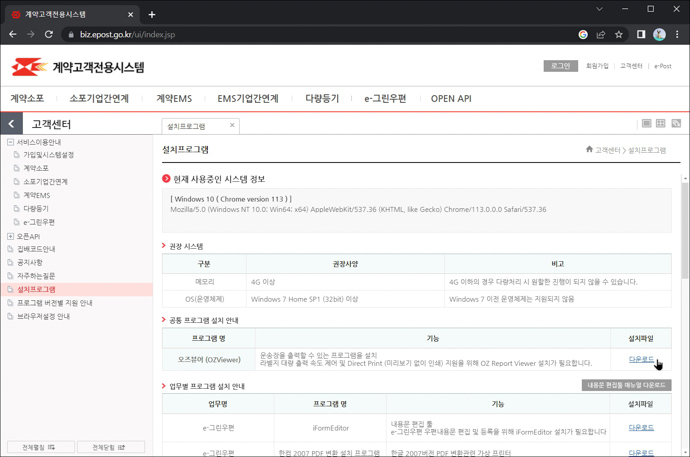Select the 계약고객전용시스템 browser tab
690x457 pixels.
click(73, 15)
